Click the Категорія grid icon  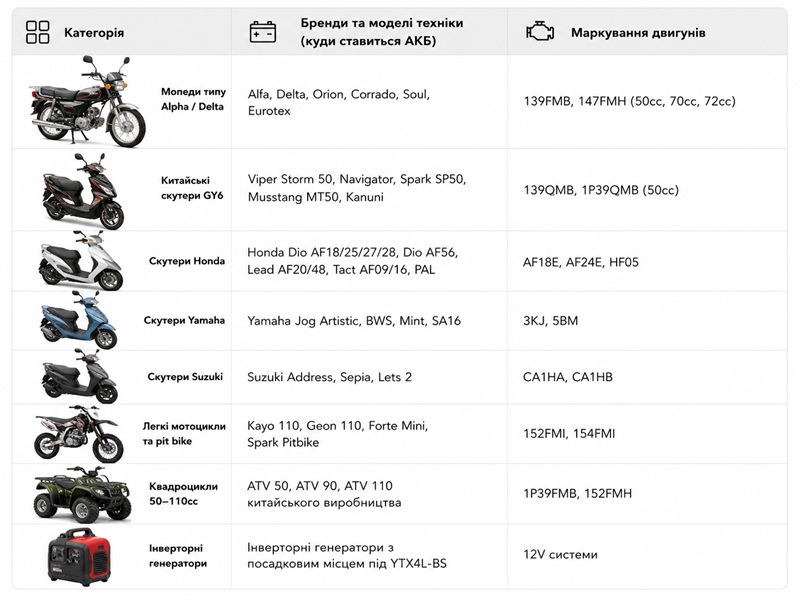37,32
